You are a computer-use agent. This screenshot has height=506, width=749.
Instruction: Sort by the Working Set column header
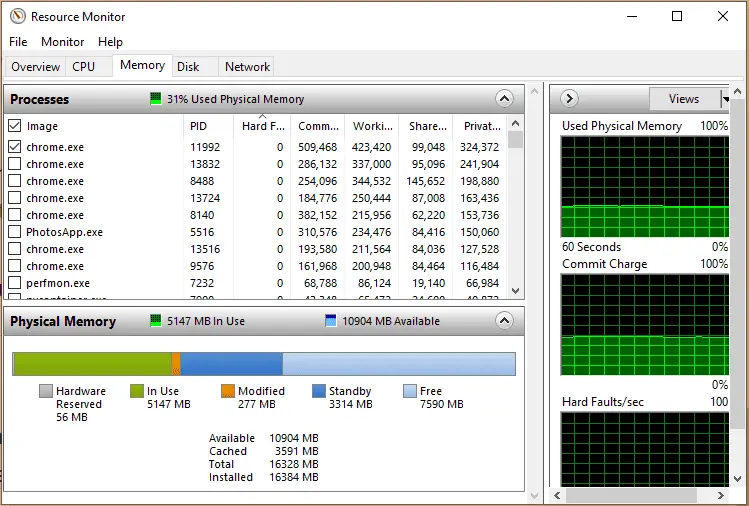(372, 126)
